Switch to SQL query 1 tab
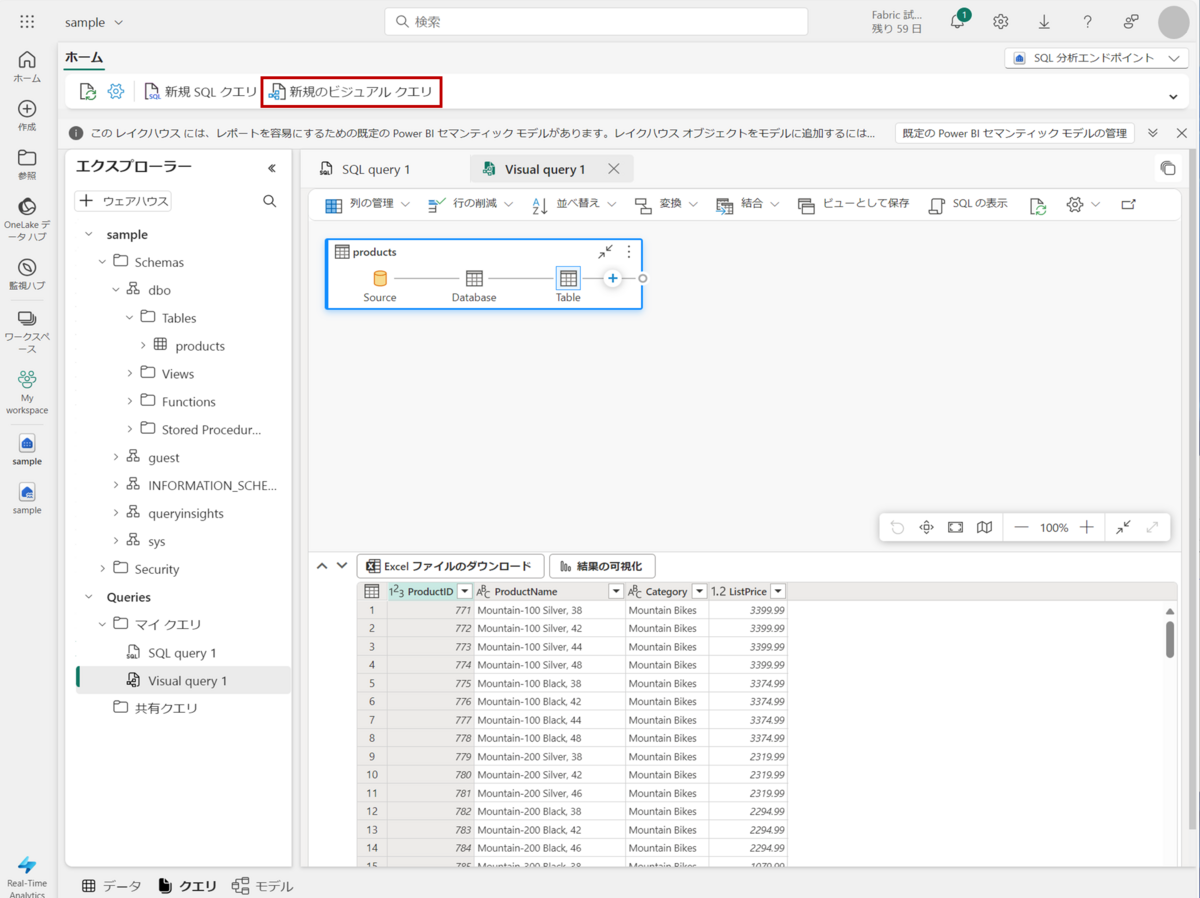The image size is (1200, 898). tap(365, 169)
